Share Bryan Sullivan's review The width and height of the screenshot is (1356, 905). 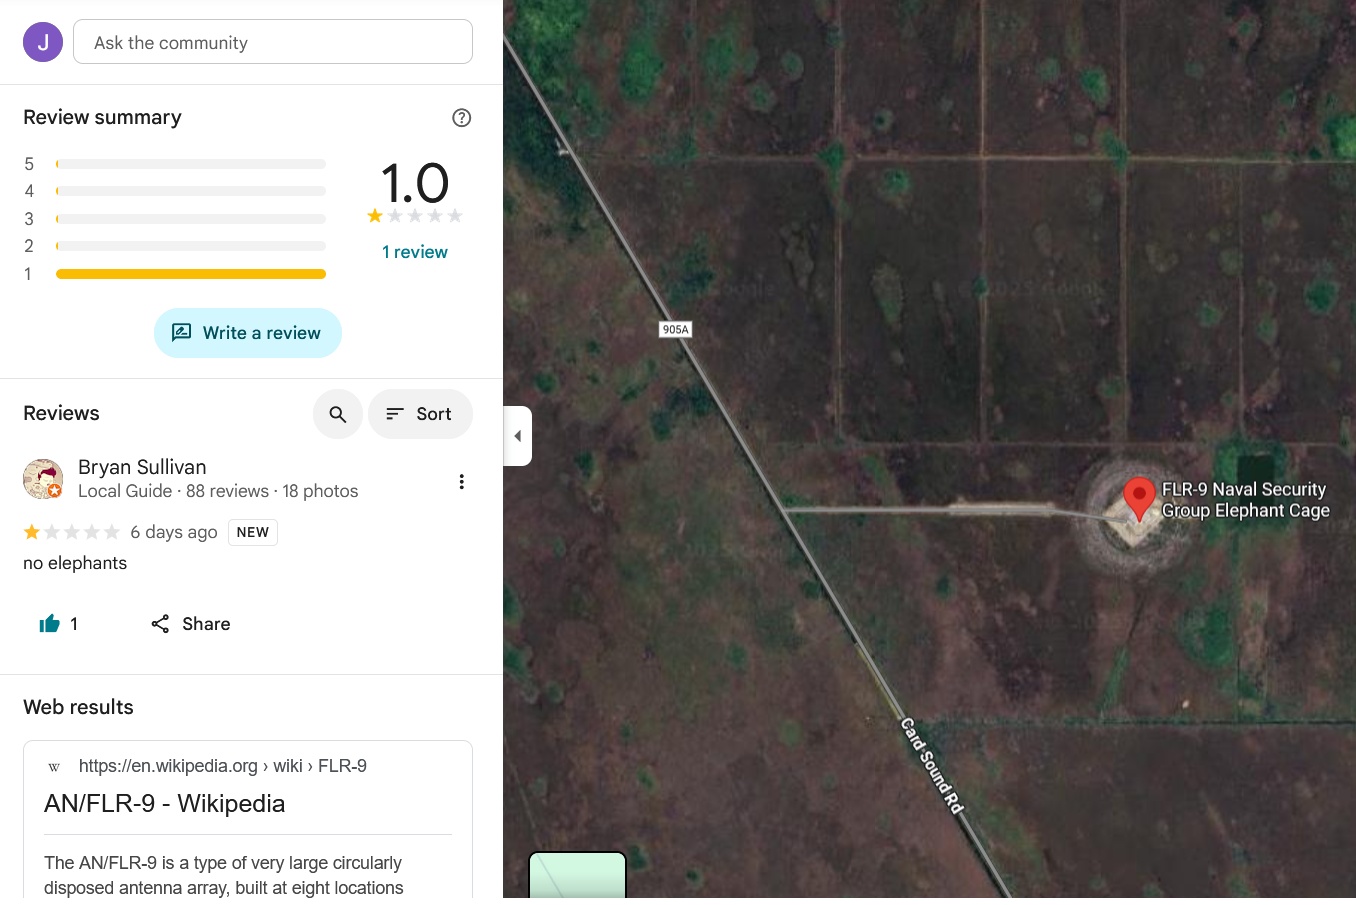(191, 624)
